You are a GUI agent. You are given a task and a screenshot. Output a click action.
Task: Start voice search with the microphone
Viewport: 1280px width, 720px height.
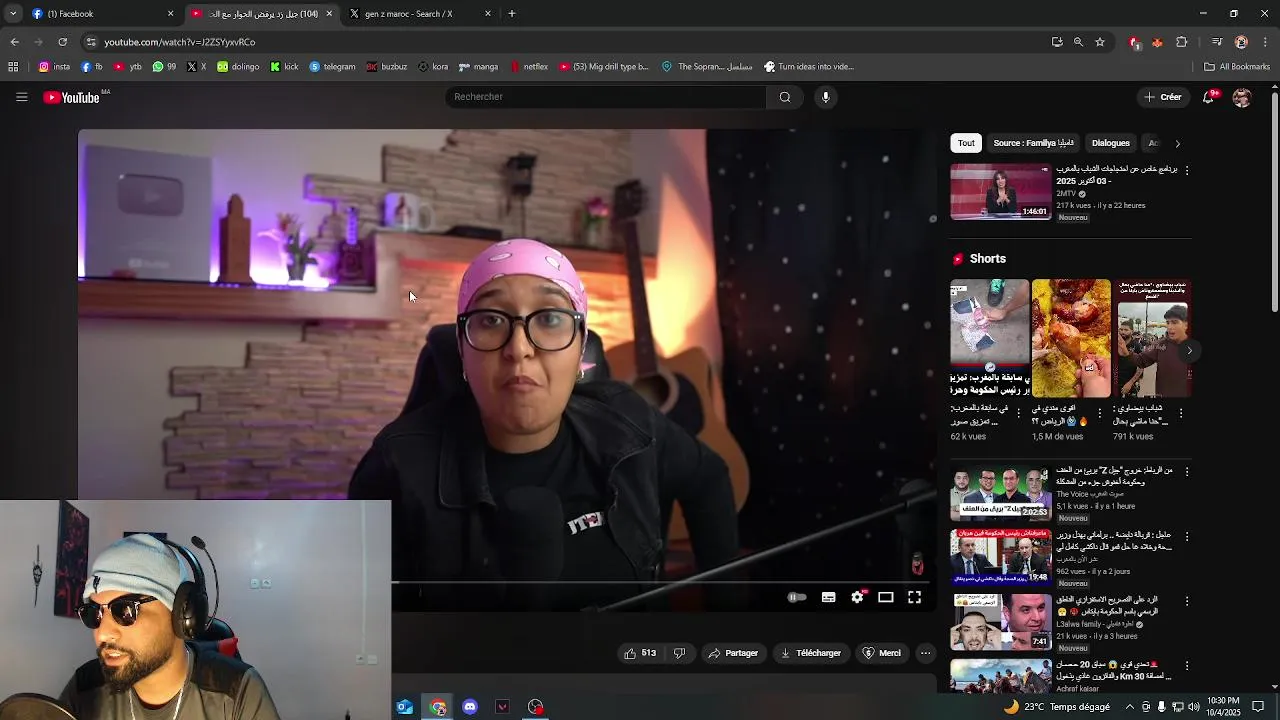pos(825,97)
